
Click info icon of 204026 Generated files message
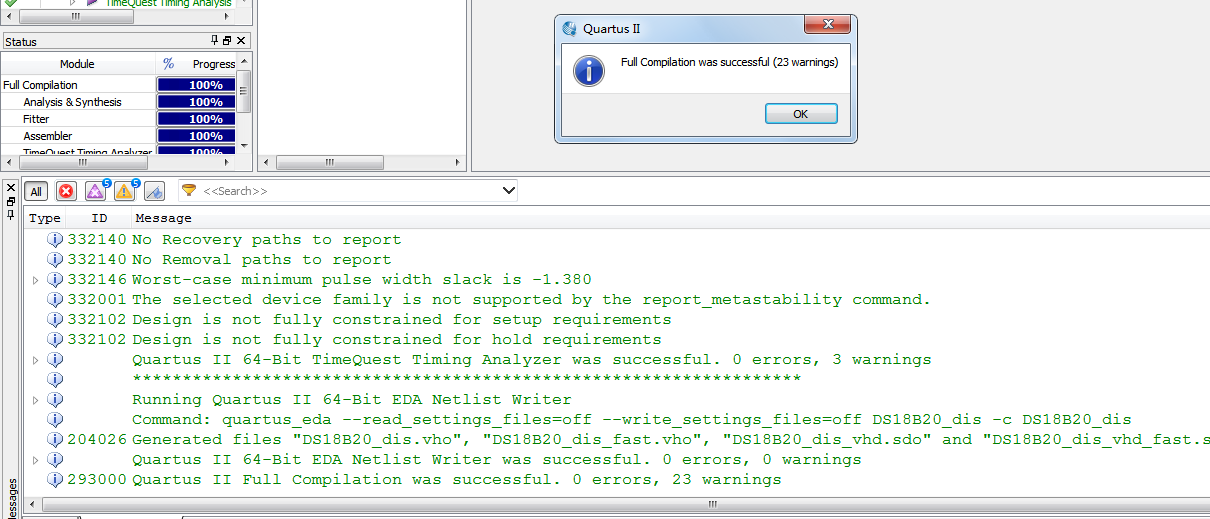(56, 440)
